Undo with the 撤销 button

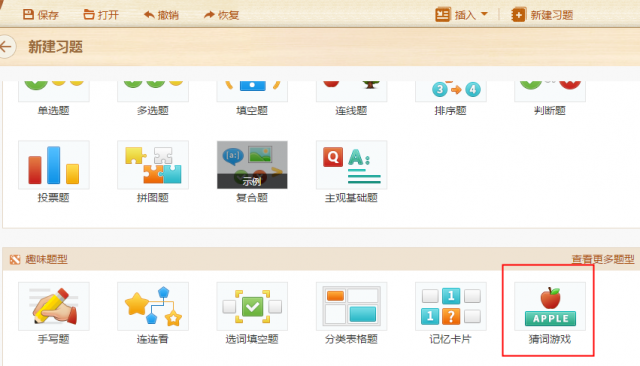161,15
